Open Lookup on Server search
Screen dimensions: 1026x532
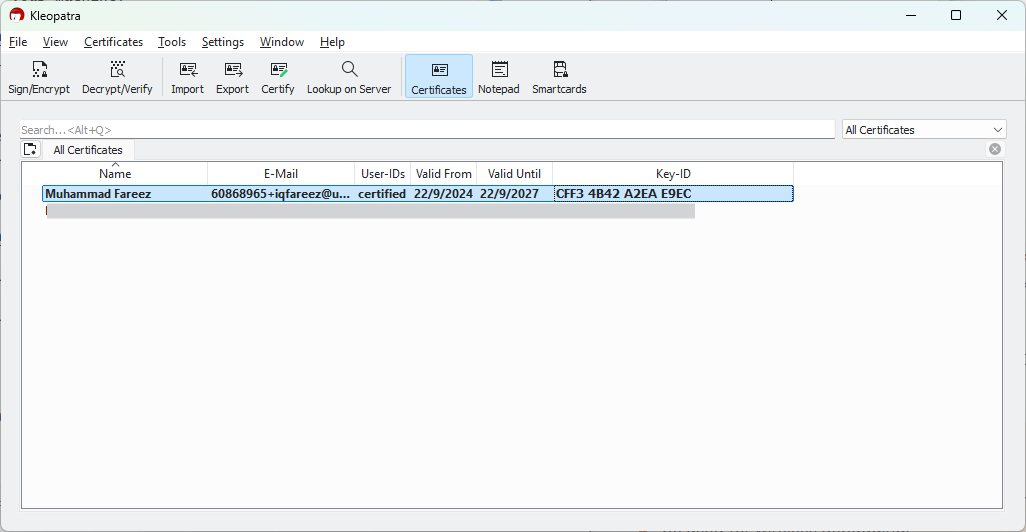[x=349, y=77]
